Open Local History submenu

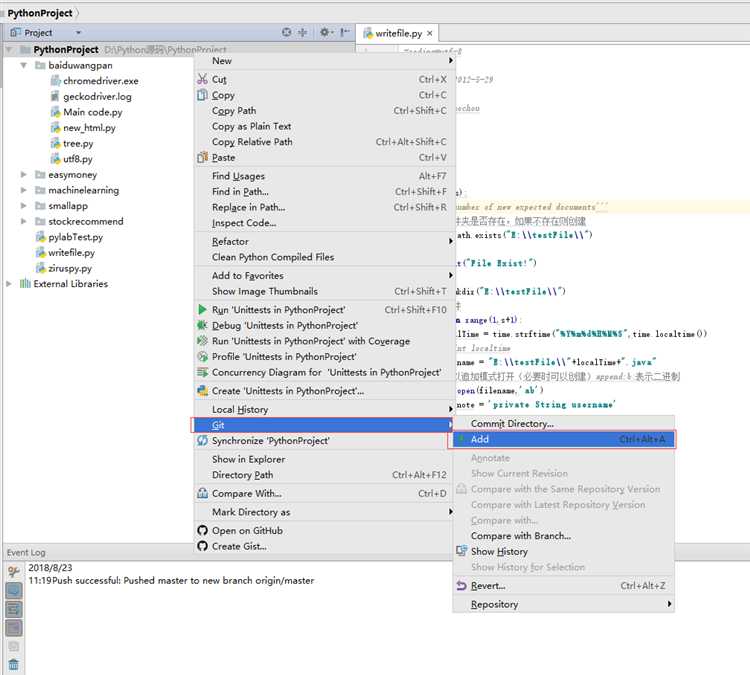(324, 409)
